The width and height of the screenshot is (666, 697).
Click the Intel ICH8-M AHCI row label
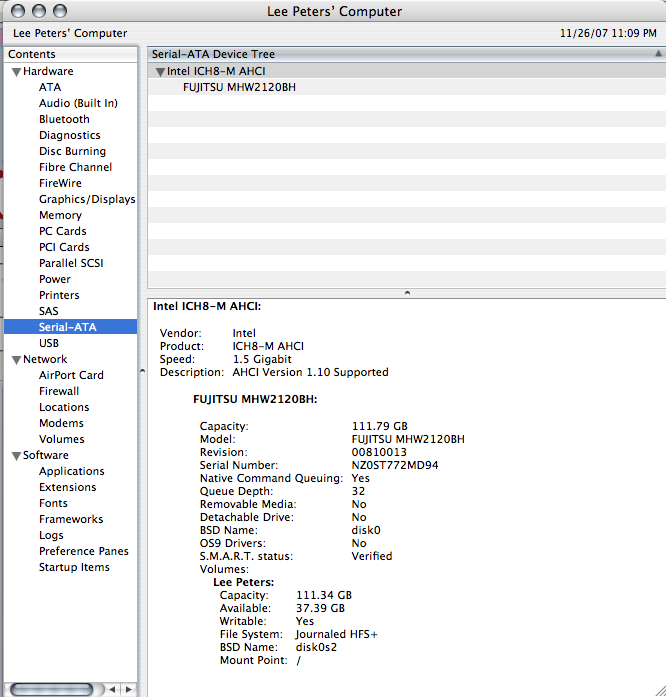[216, 71]
